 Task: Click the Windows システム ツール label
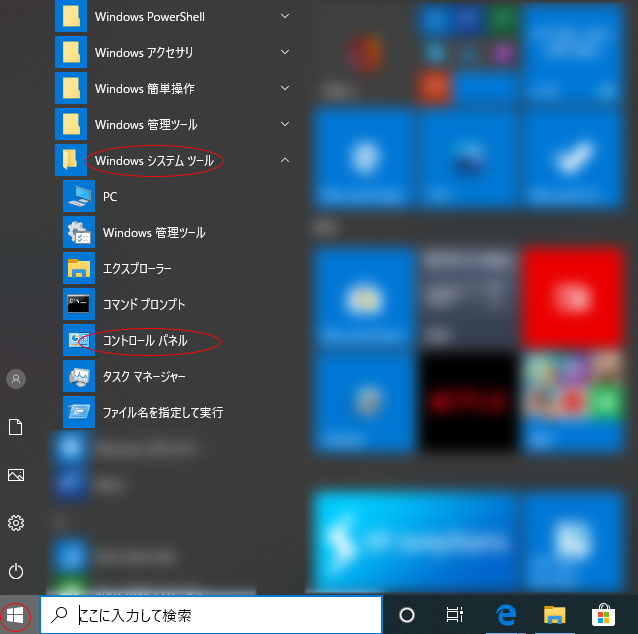pos(154,161)
